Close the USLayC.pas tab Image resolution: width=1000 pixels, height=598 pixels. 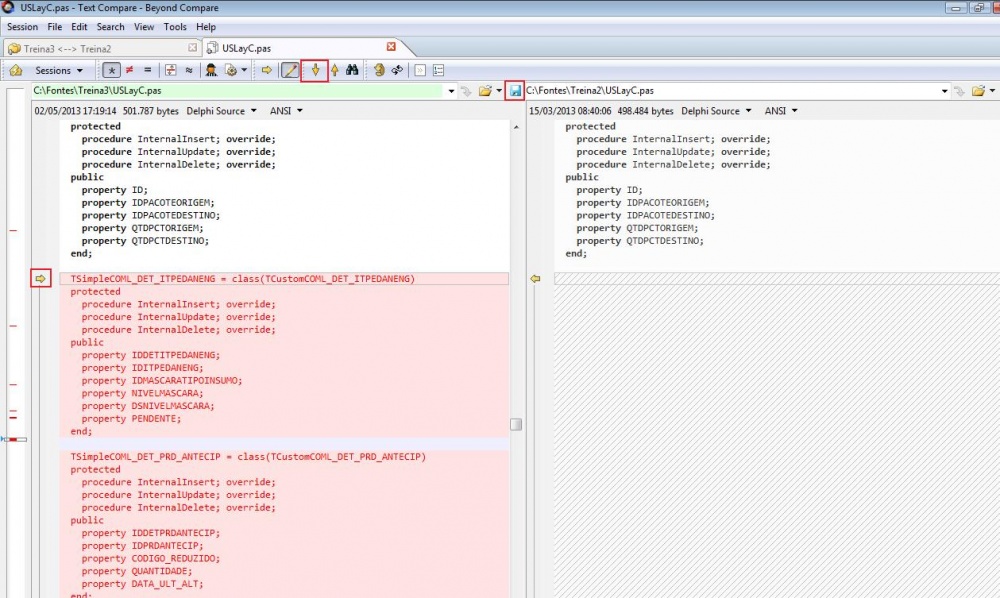391,47
